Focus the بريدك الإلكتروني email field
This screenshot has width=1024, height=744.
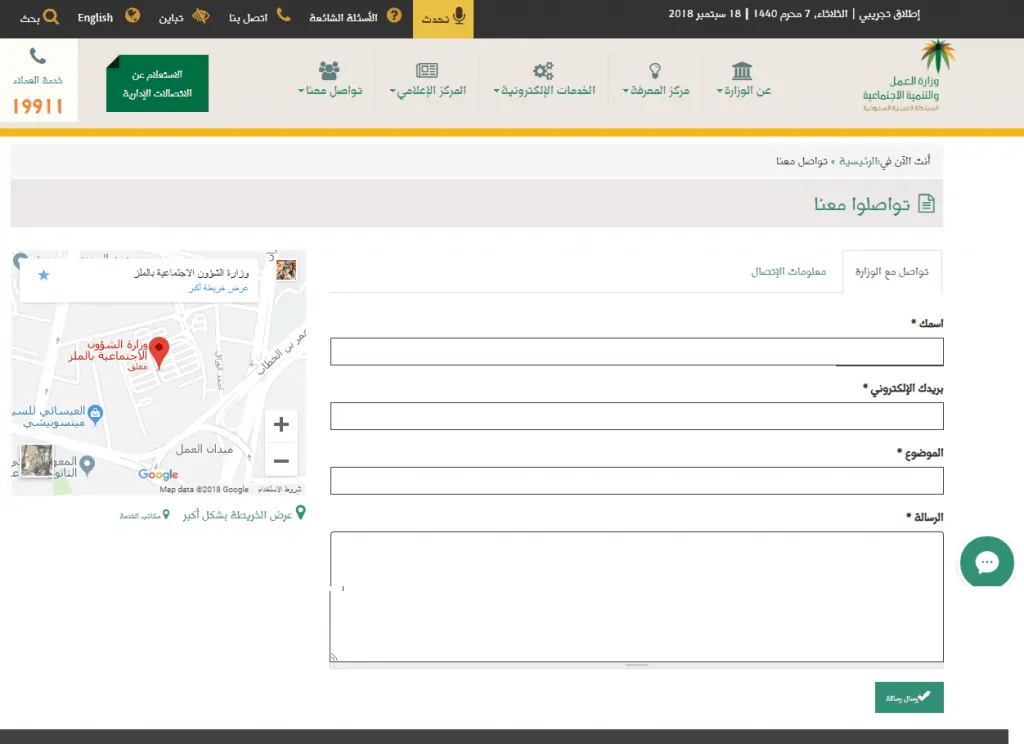click(x=637, y=416)
